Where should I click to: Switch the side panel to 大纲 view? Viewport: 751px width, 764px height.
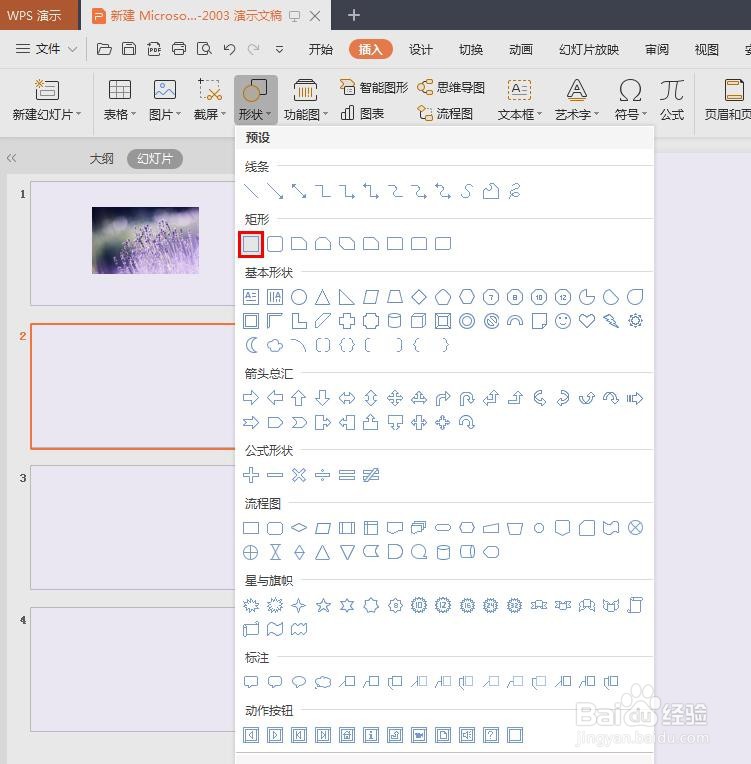(101, 158)
